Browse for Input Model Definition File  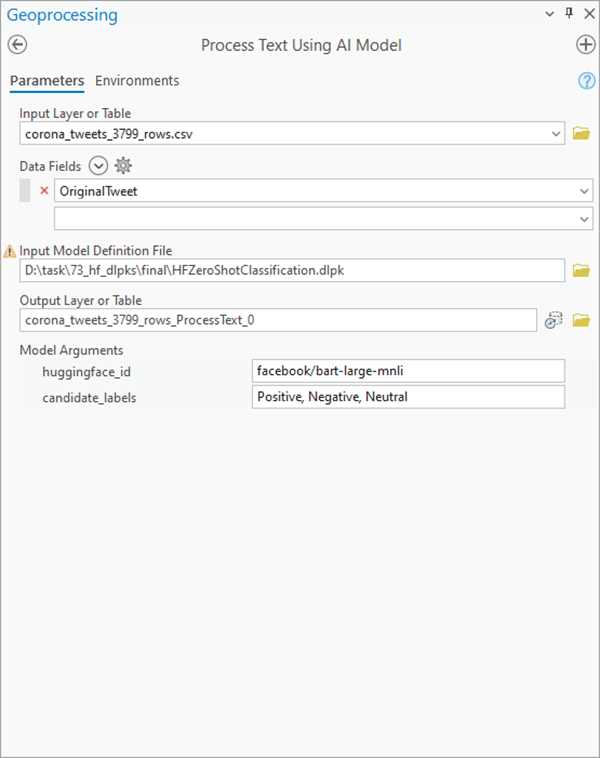(581, 270)
